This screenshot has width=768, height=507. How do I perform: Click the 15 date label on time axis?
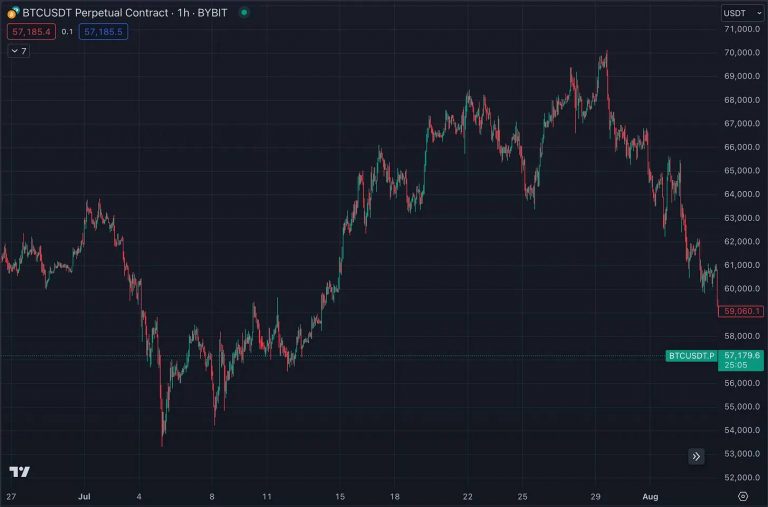340,497
